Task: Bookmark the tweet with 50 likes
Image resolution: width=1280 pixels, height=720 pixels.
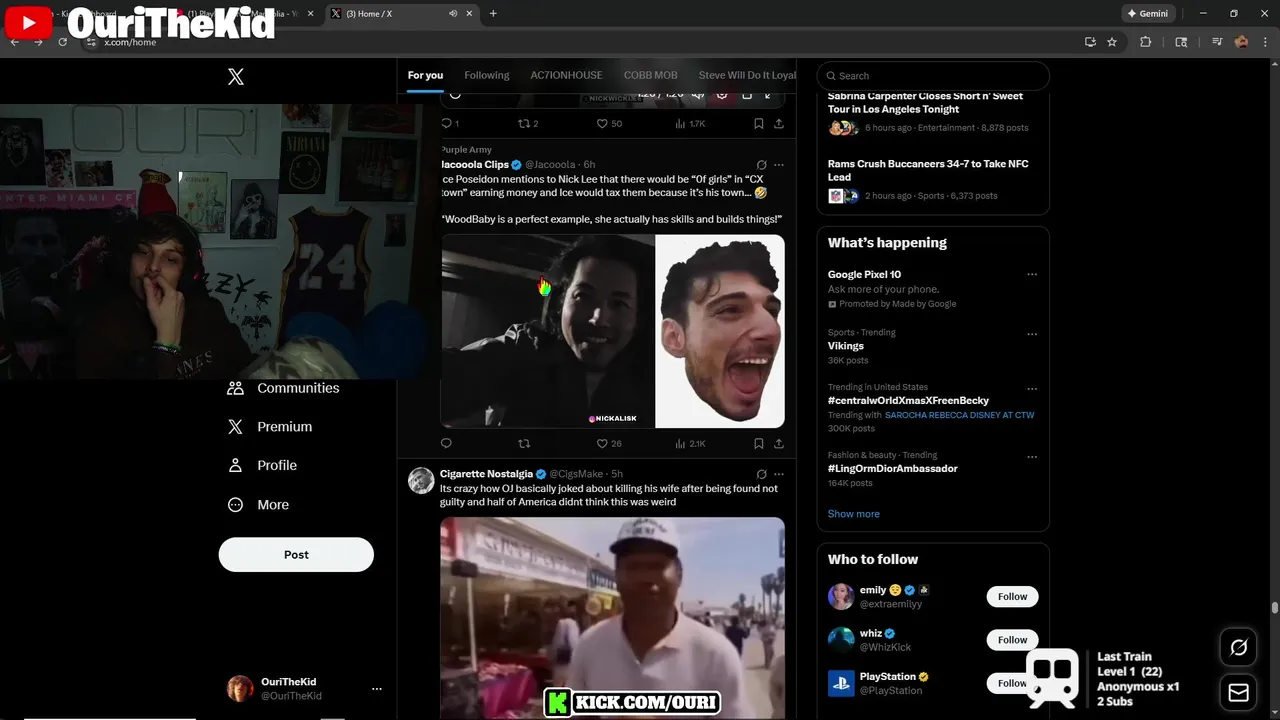Action: tap(759, 123)
